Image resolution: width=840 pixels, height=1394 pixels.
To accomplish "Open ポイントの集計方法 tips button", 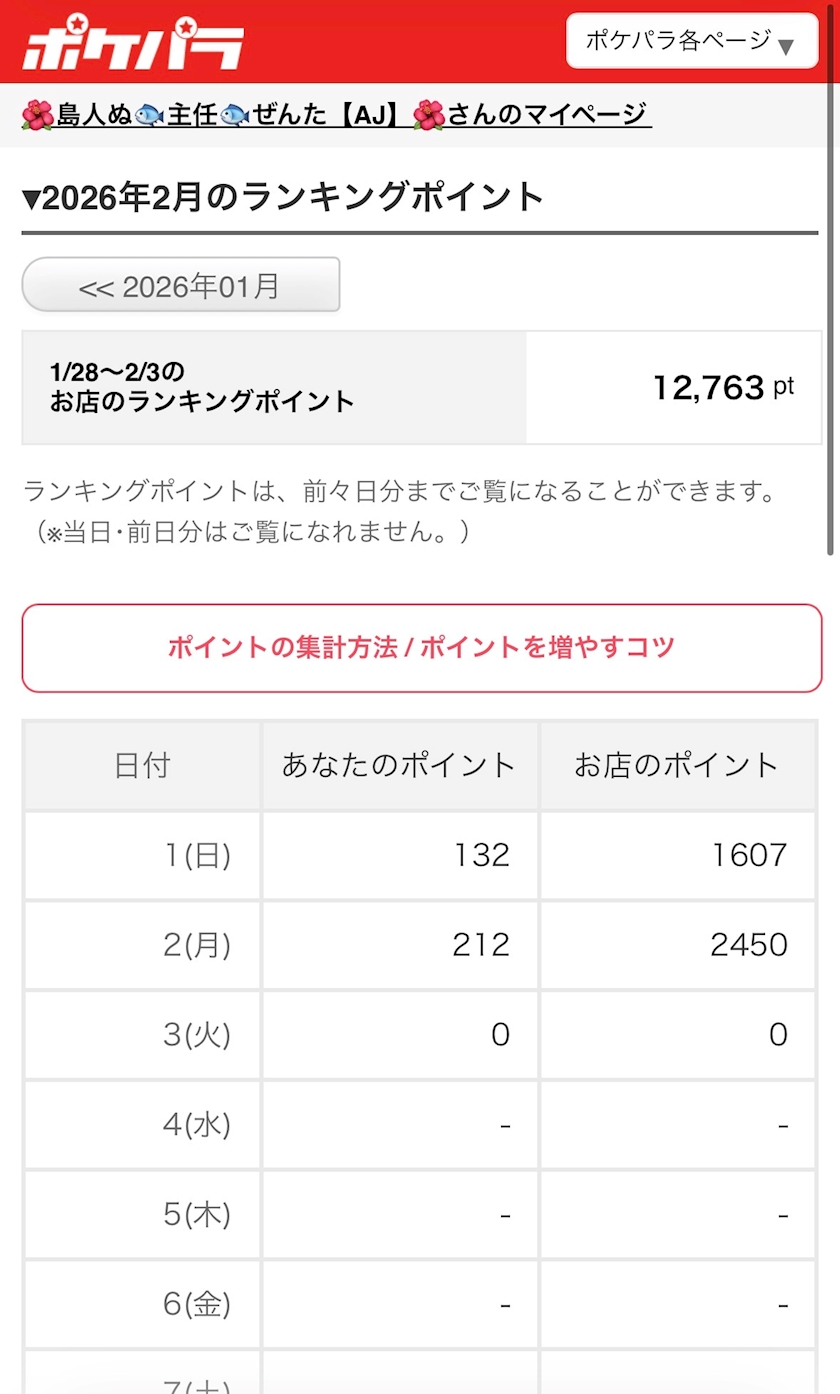I will click(x=421, y=648).
